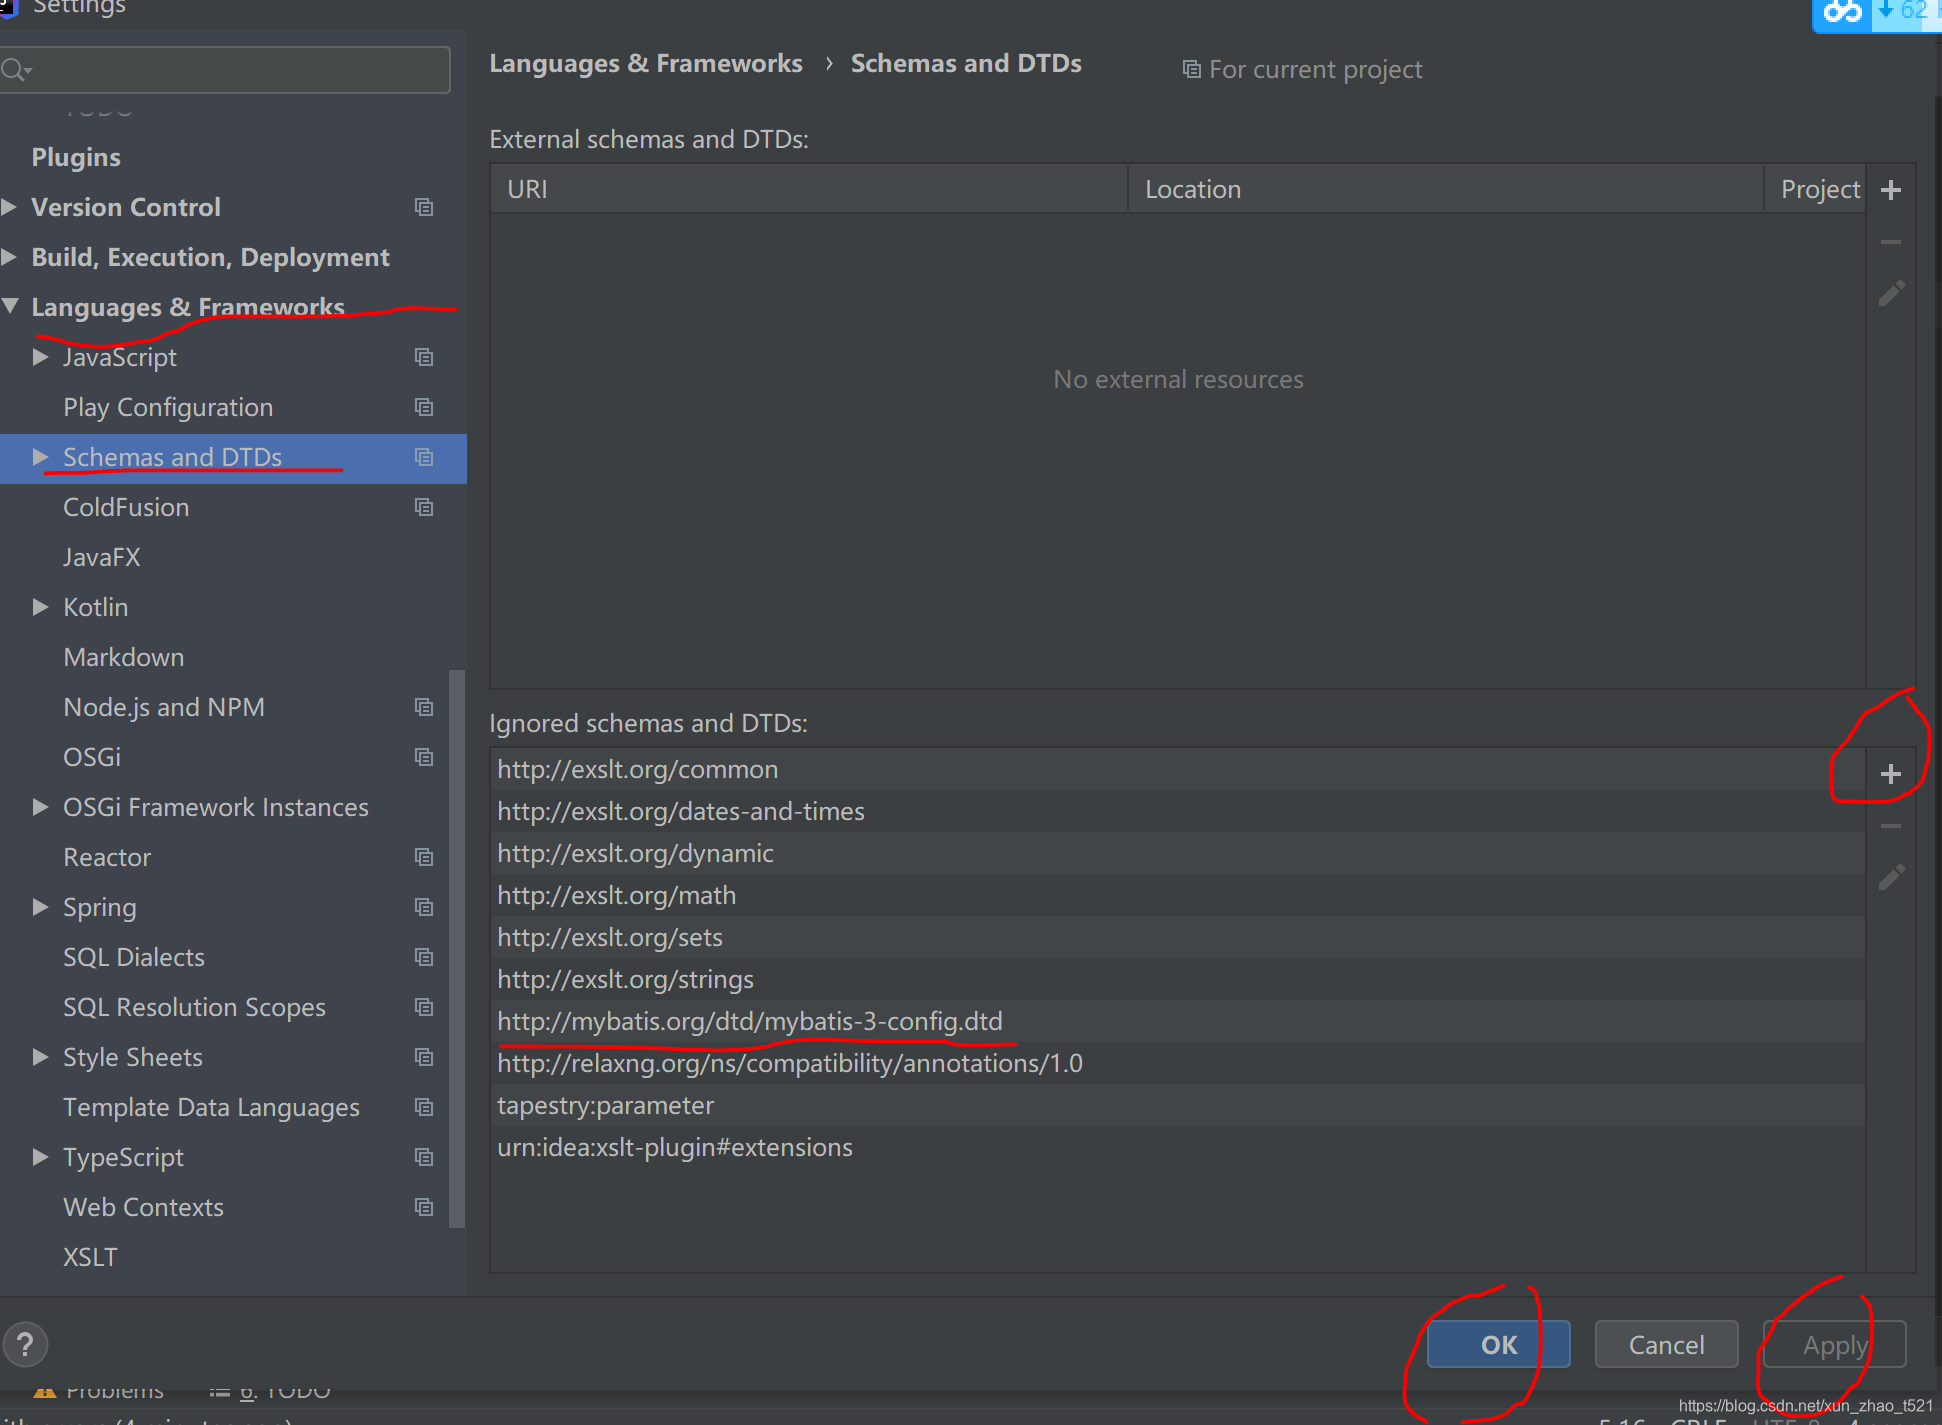Dismiss changes with the Cancel button
The height and width of the screenshot is (1425, 1942).
coord(1665,1344)
